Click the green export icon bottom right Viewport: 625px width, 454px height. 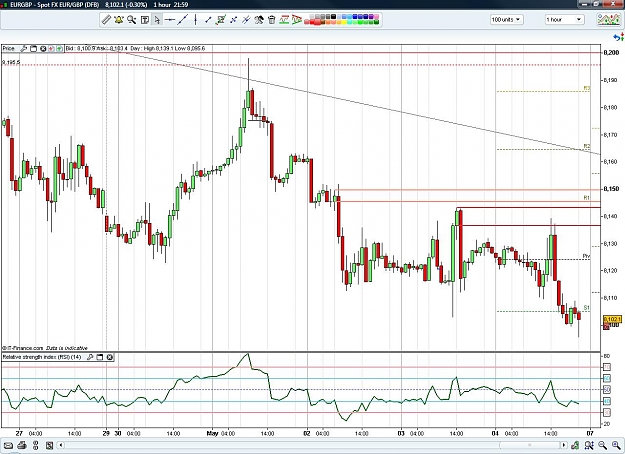click(576, 445)
